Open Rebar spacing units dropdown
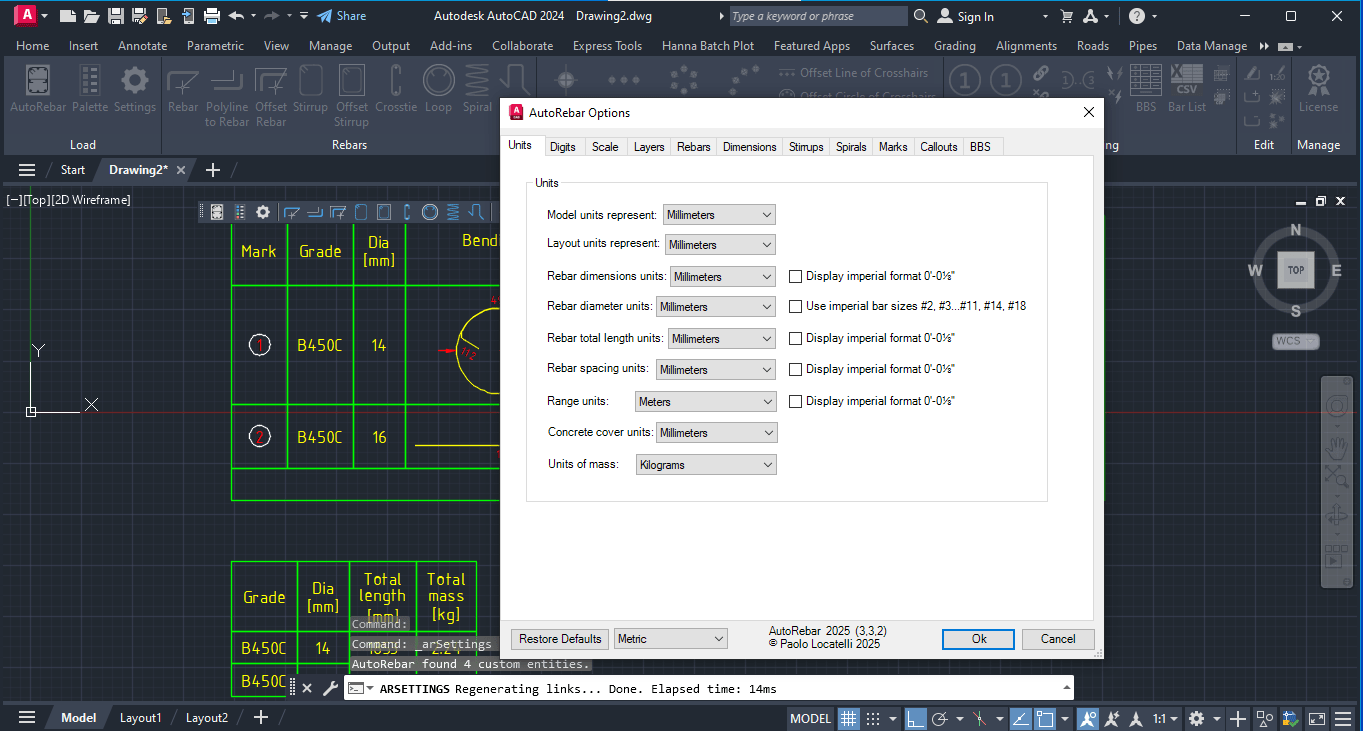 pos(716,370)
